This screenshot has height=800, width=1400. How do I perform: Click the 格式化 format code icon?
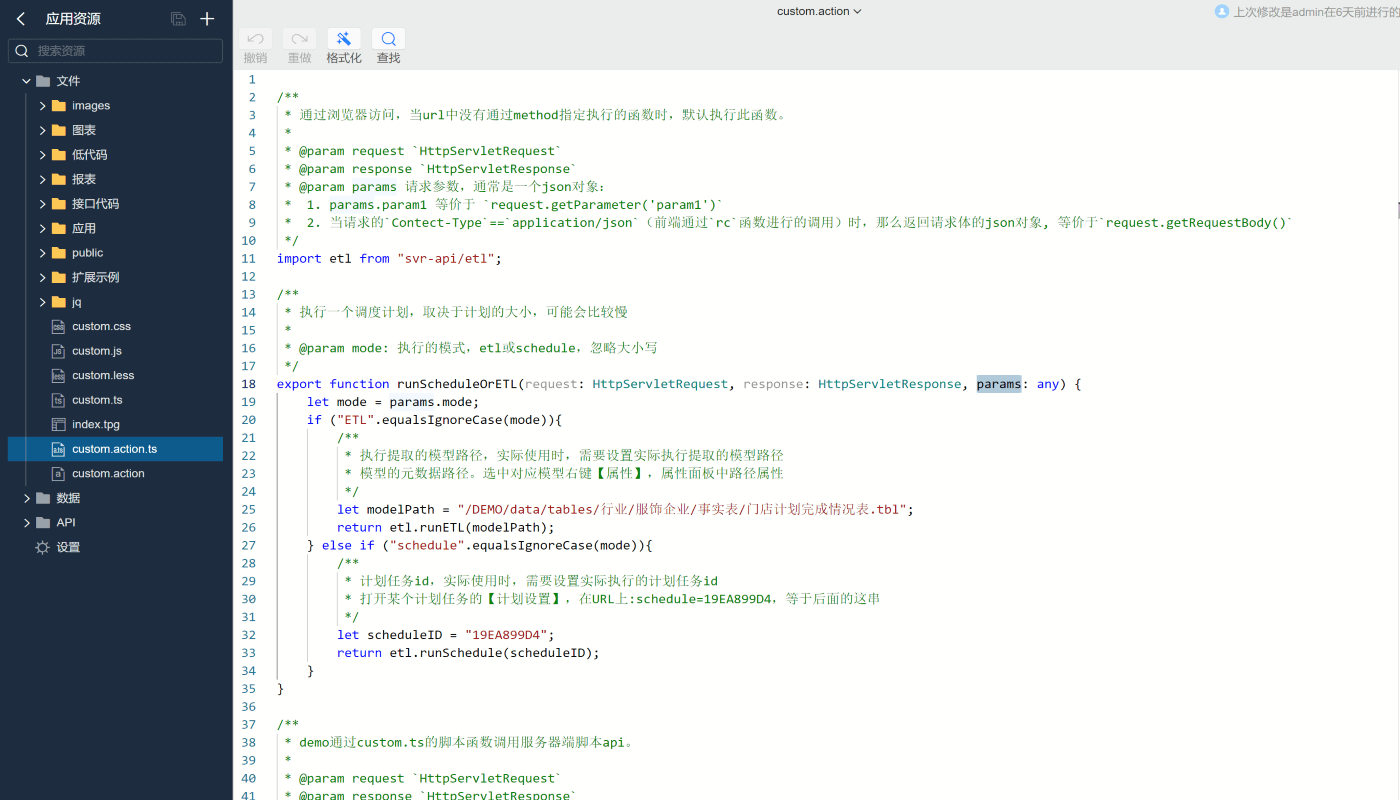coord(344,39)
